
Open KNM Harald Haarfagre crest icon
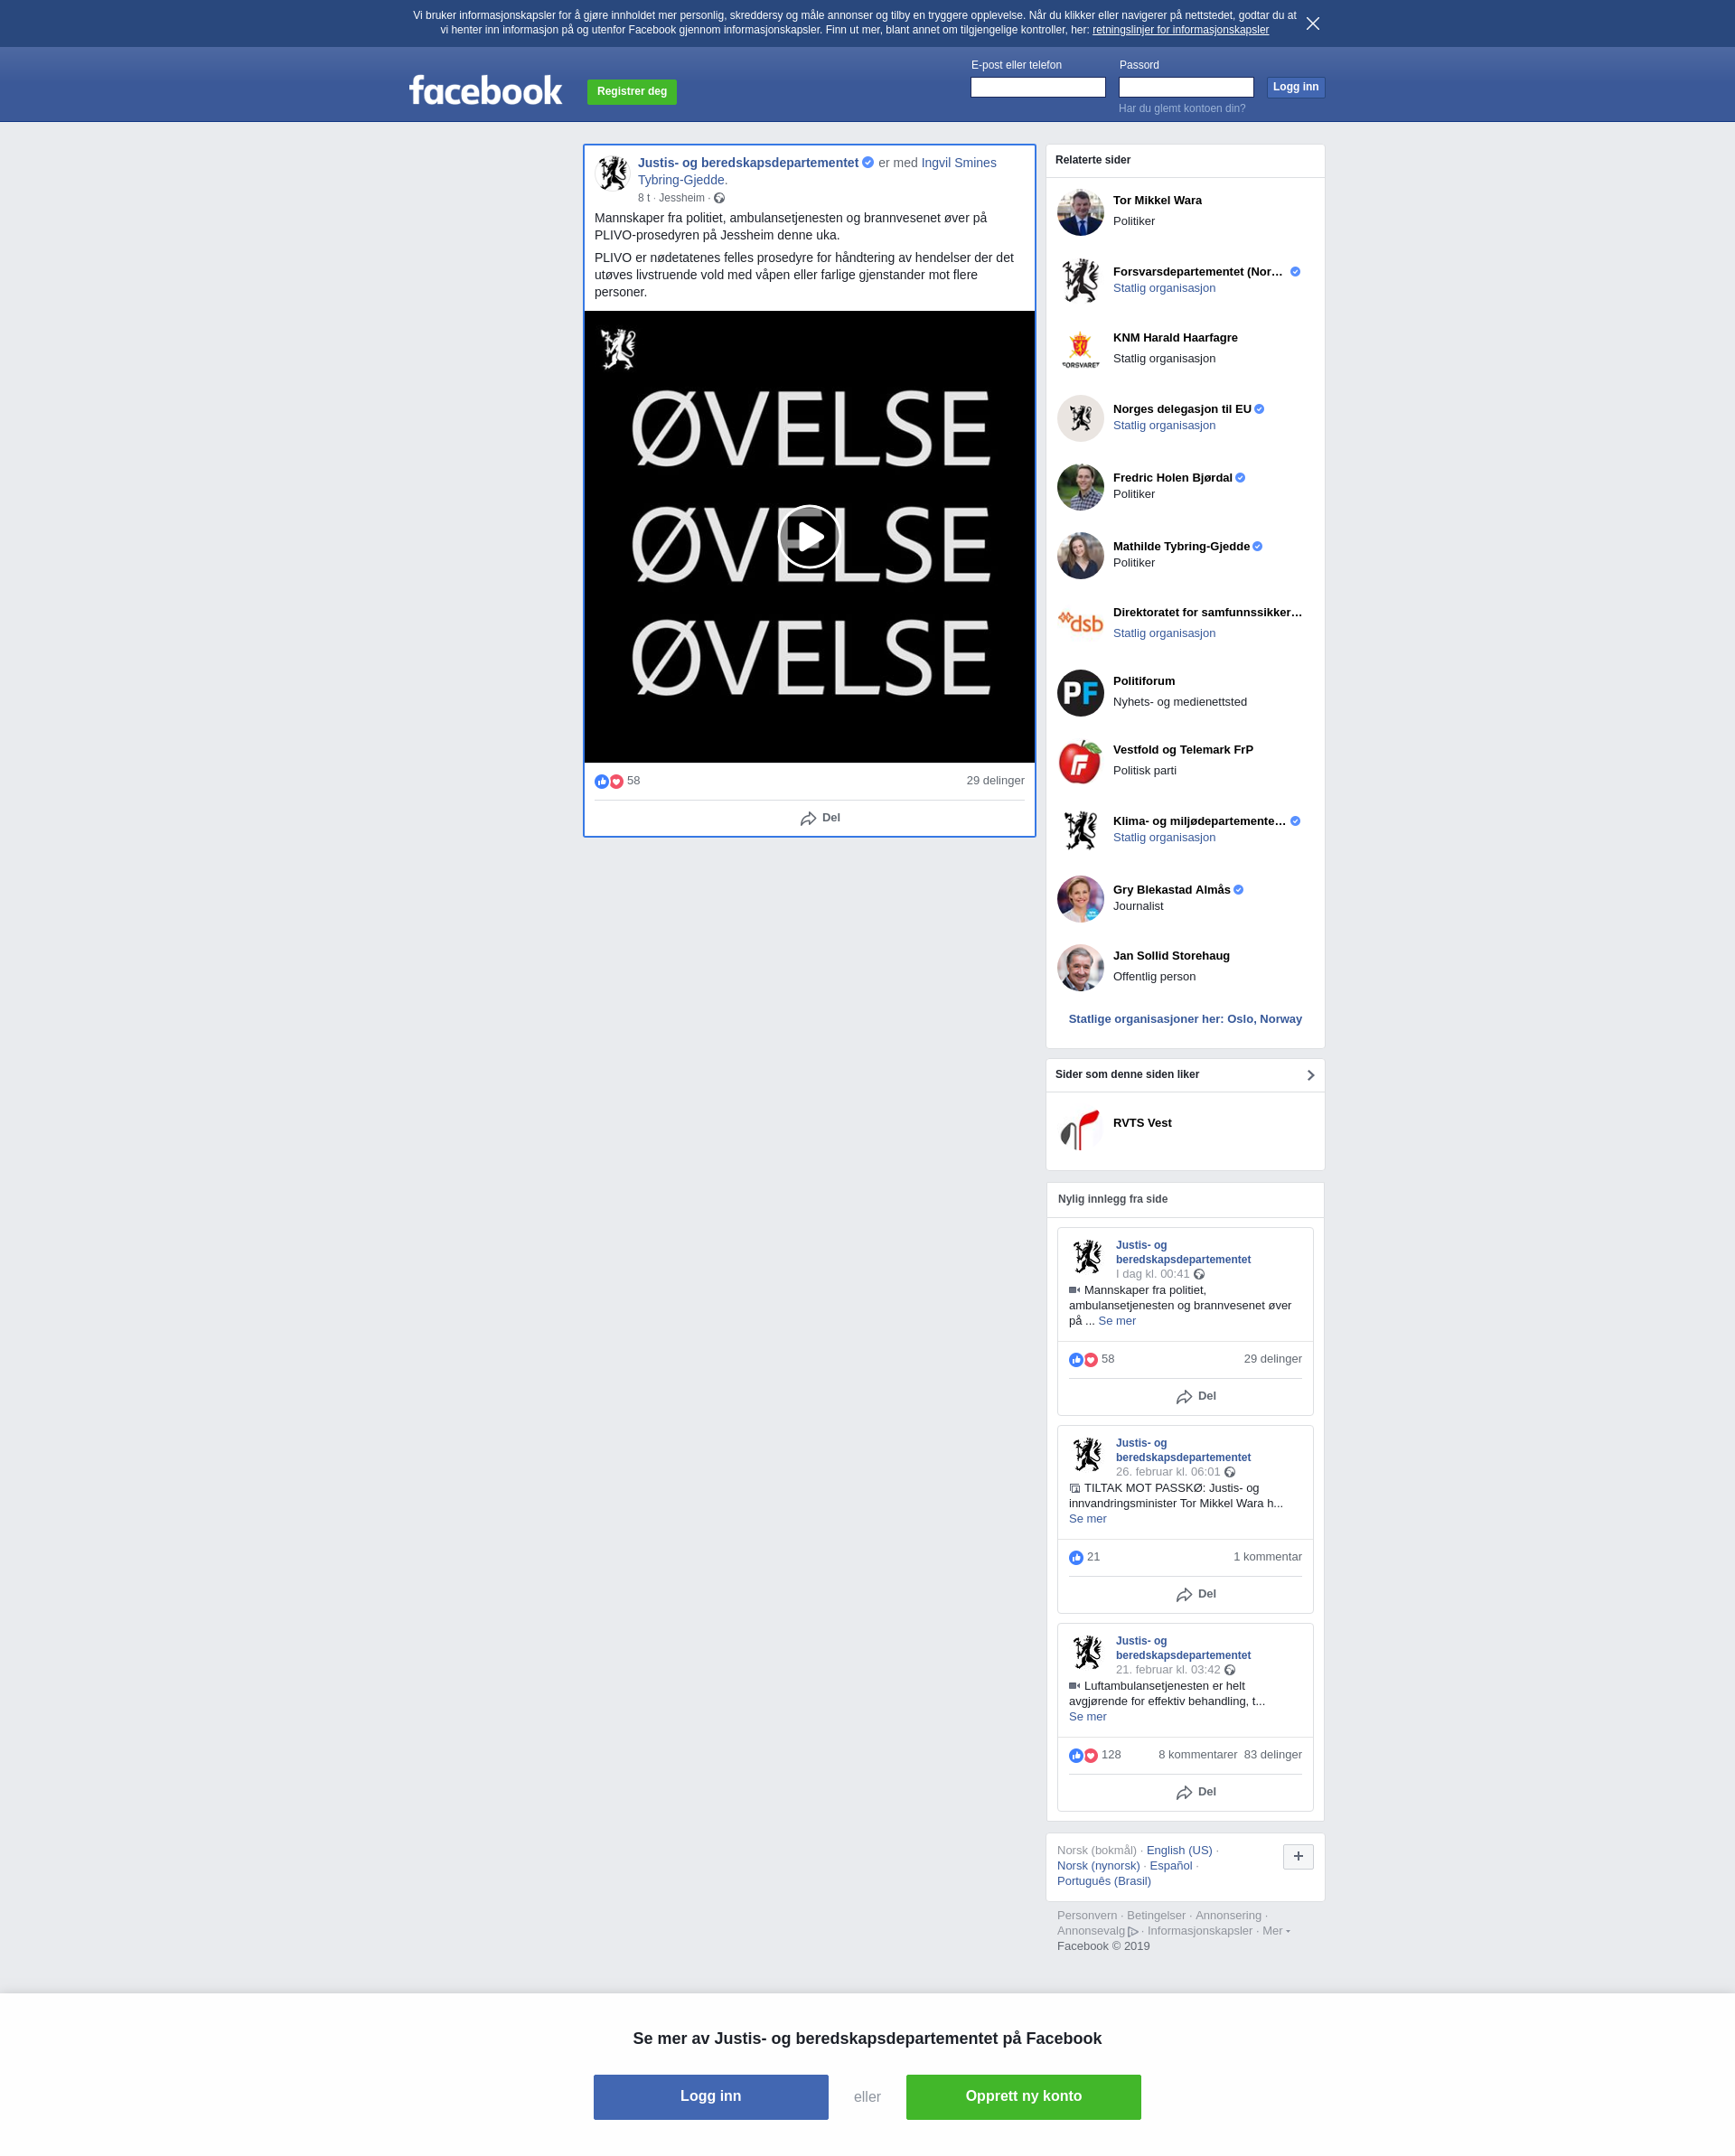tap(1080, 349)
